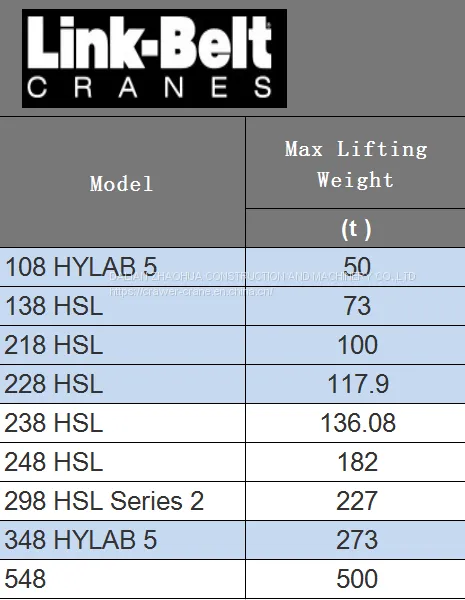
Task: Select the 548 model cell
Action: (122, 579)
